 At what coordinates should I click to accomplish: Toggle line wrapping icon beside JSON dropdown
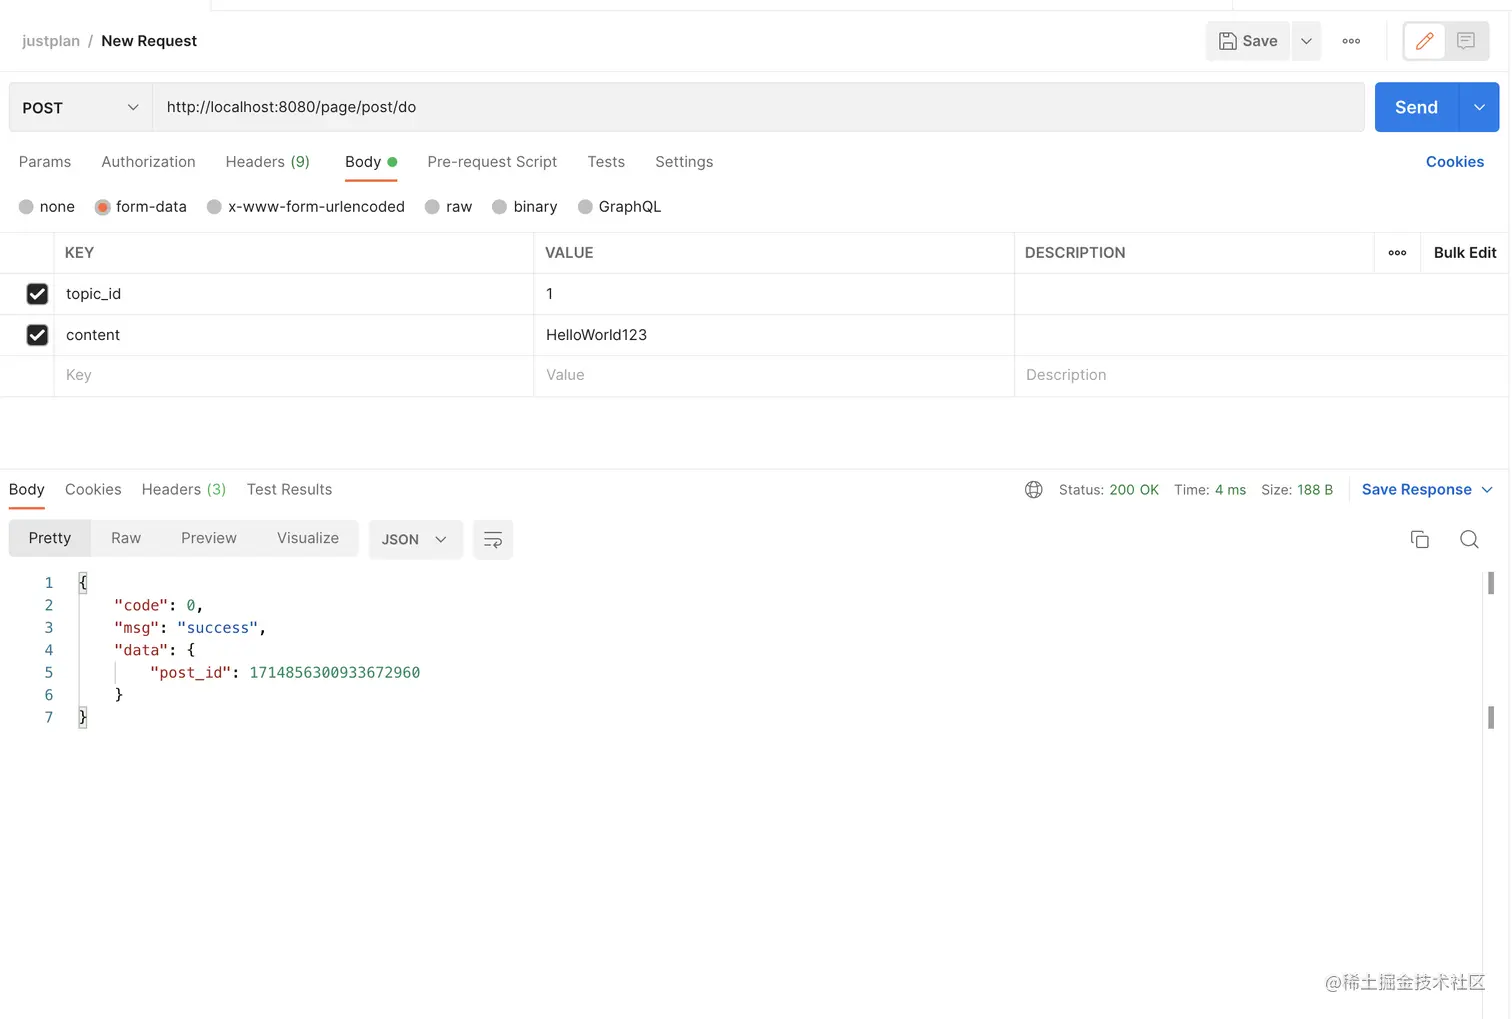pyautogui.click(x=493, y=539)
